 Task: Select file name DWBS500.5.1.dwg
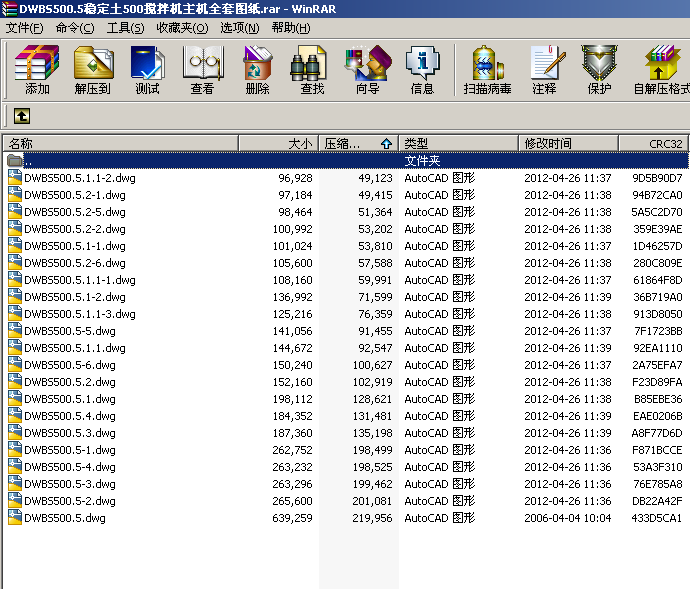pyautogui.click(x=70, y=399)
